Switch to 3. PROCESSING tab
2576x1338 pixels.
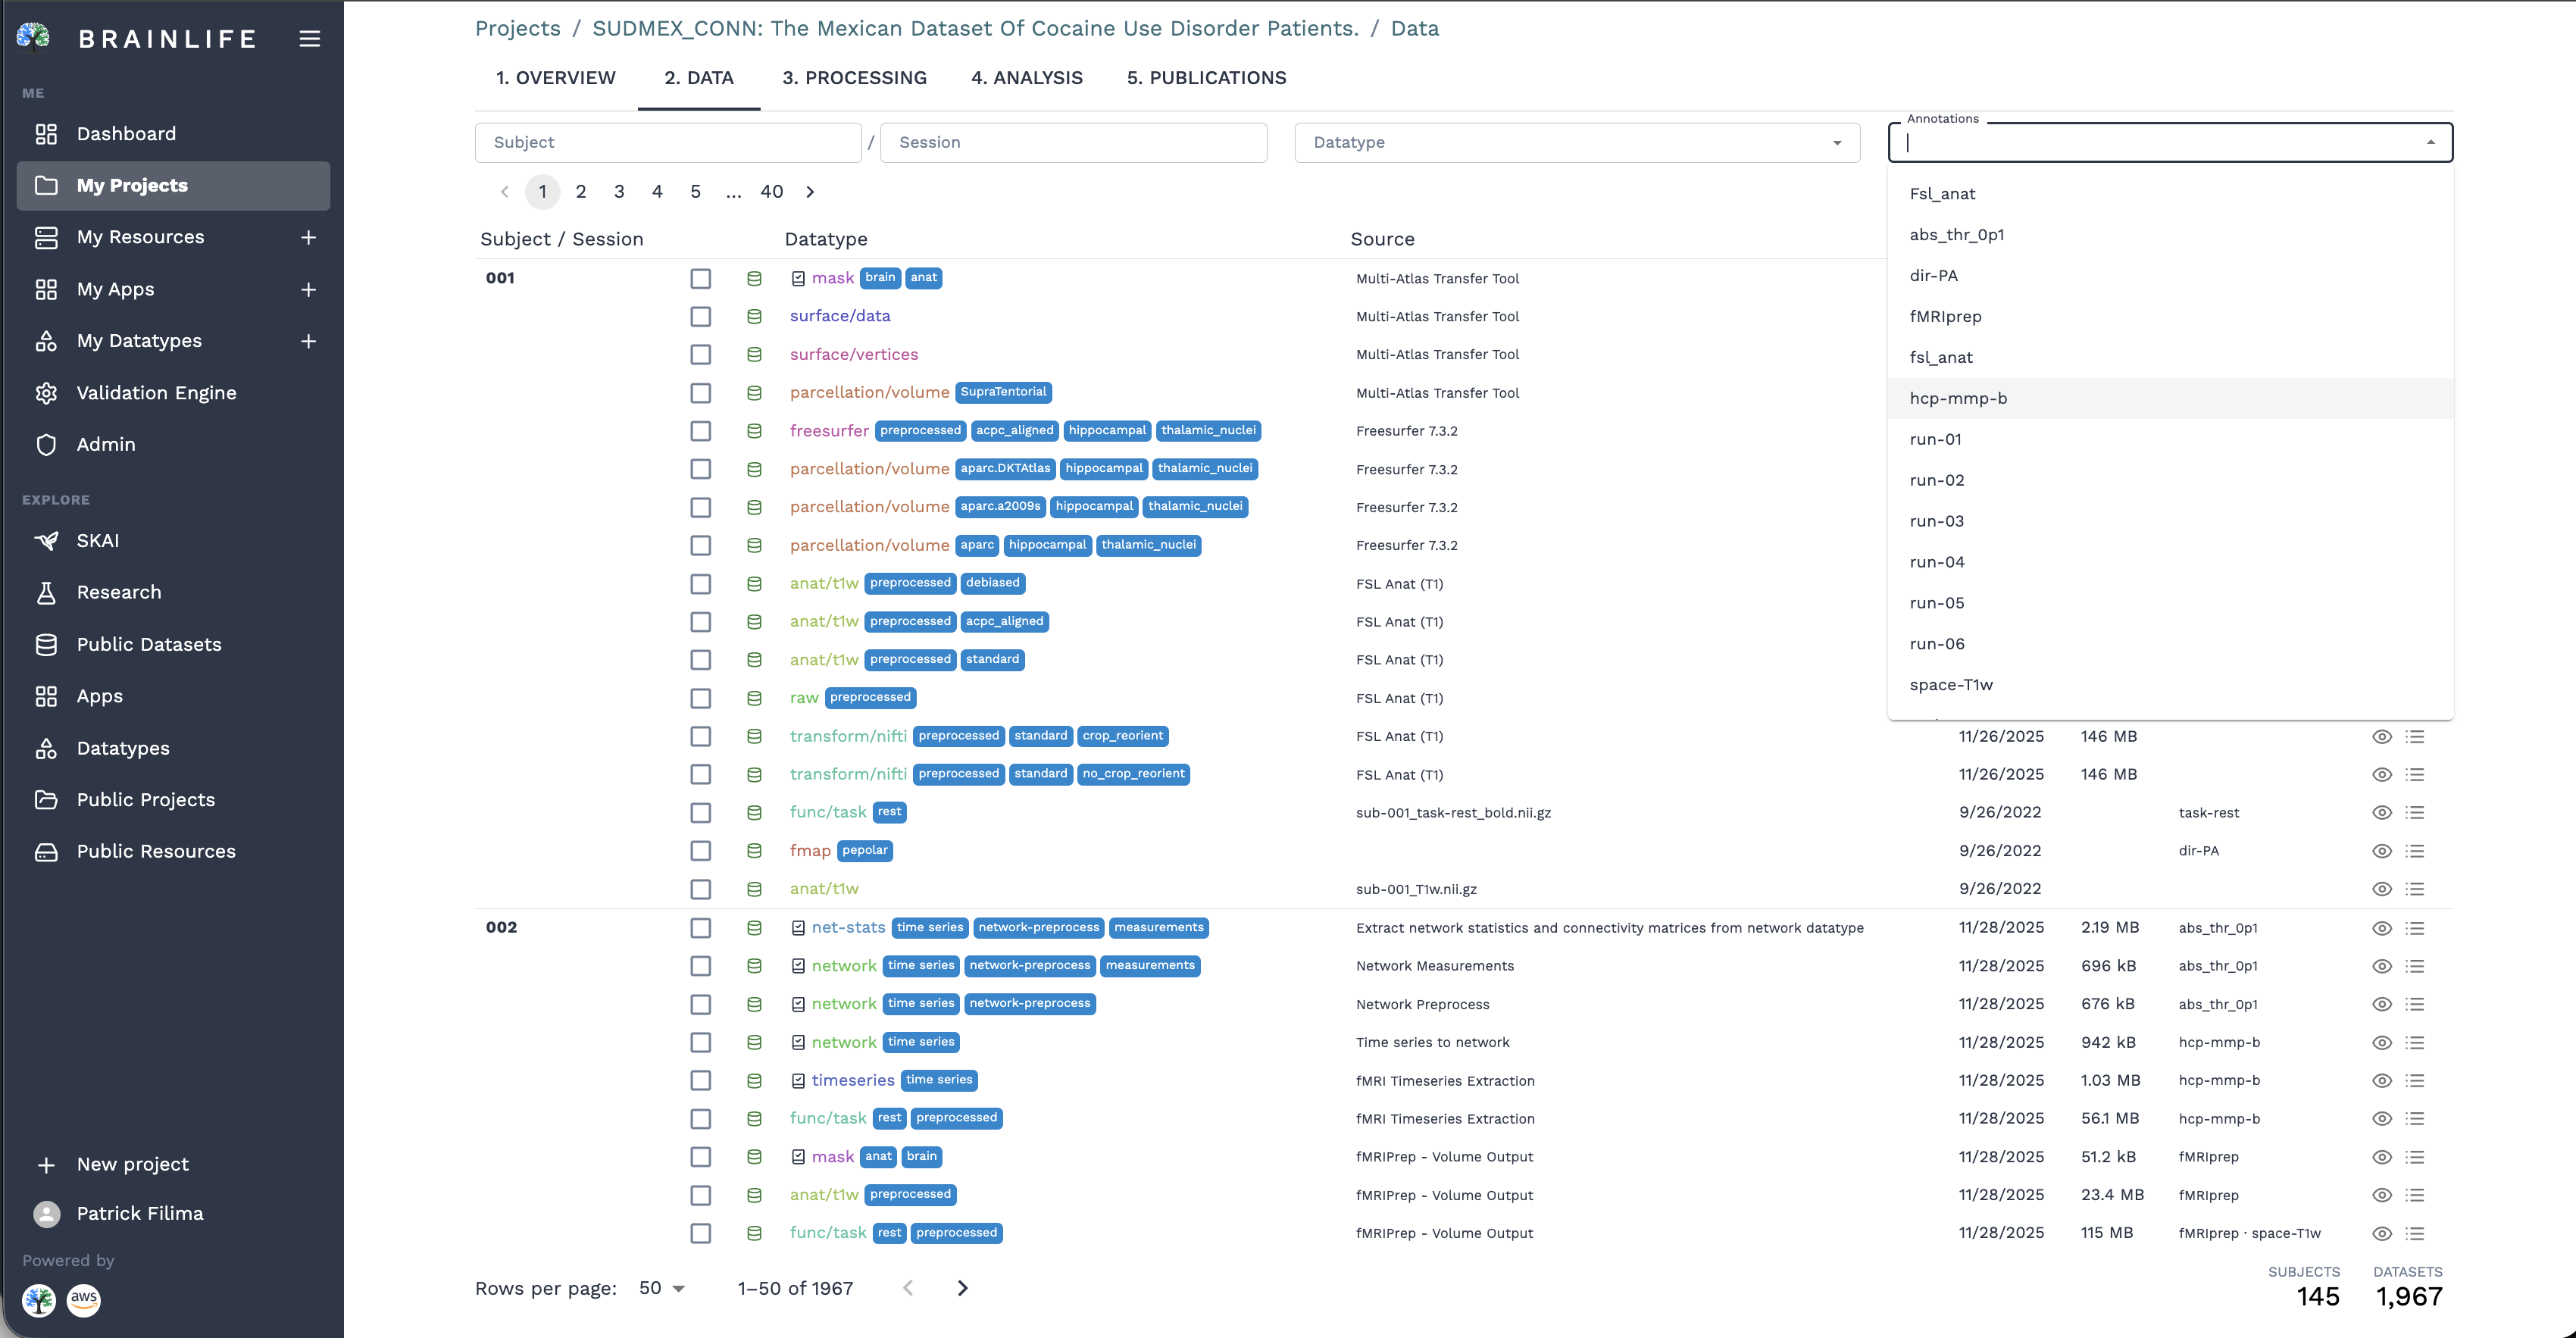854,78
